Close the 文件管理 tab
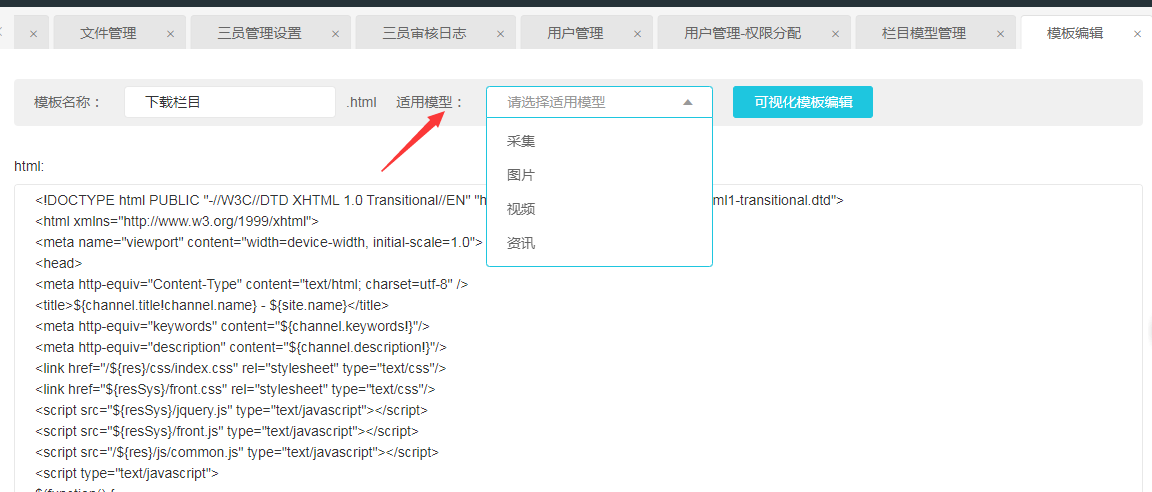This screenshot has height=492, width=1152. 170,34
